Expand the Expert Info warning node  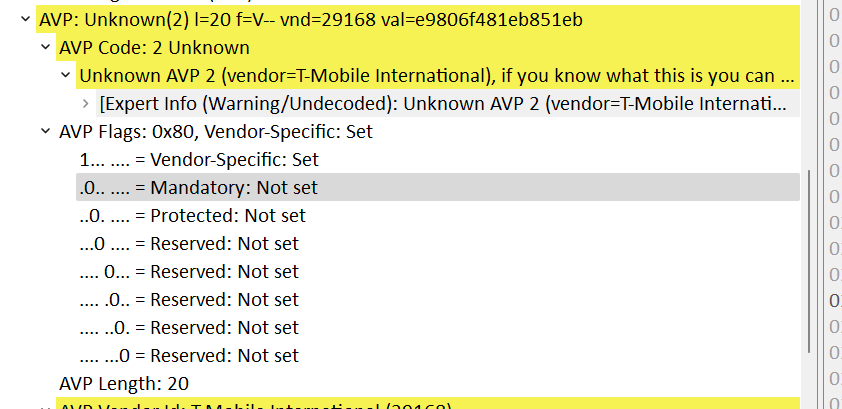pos(85,103)
